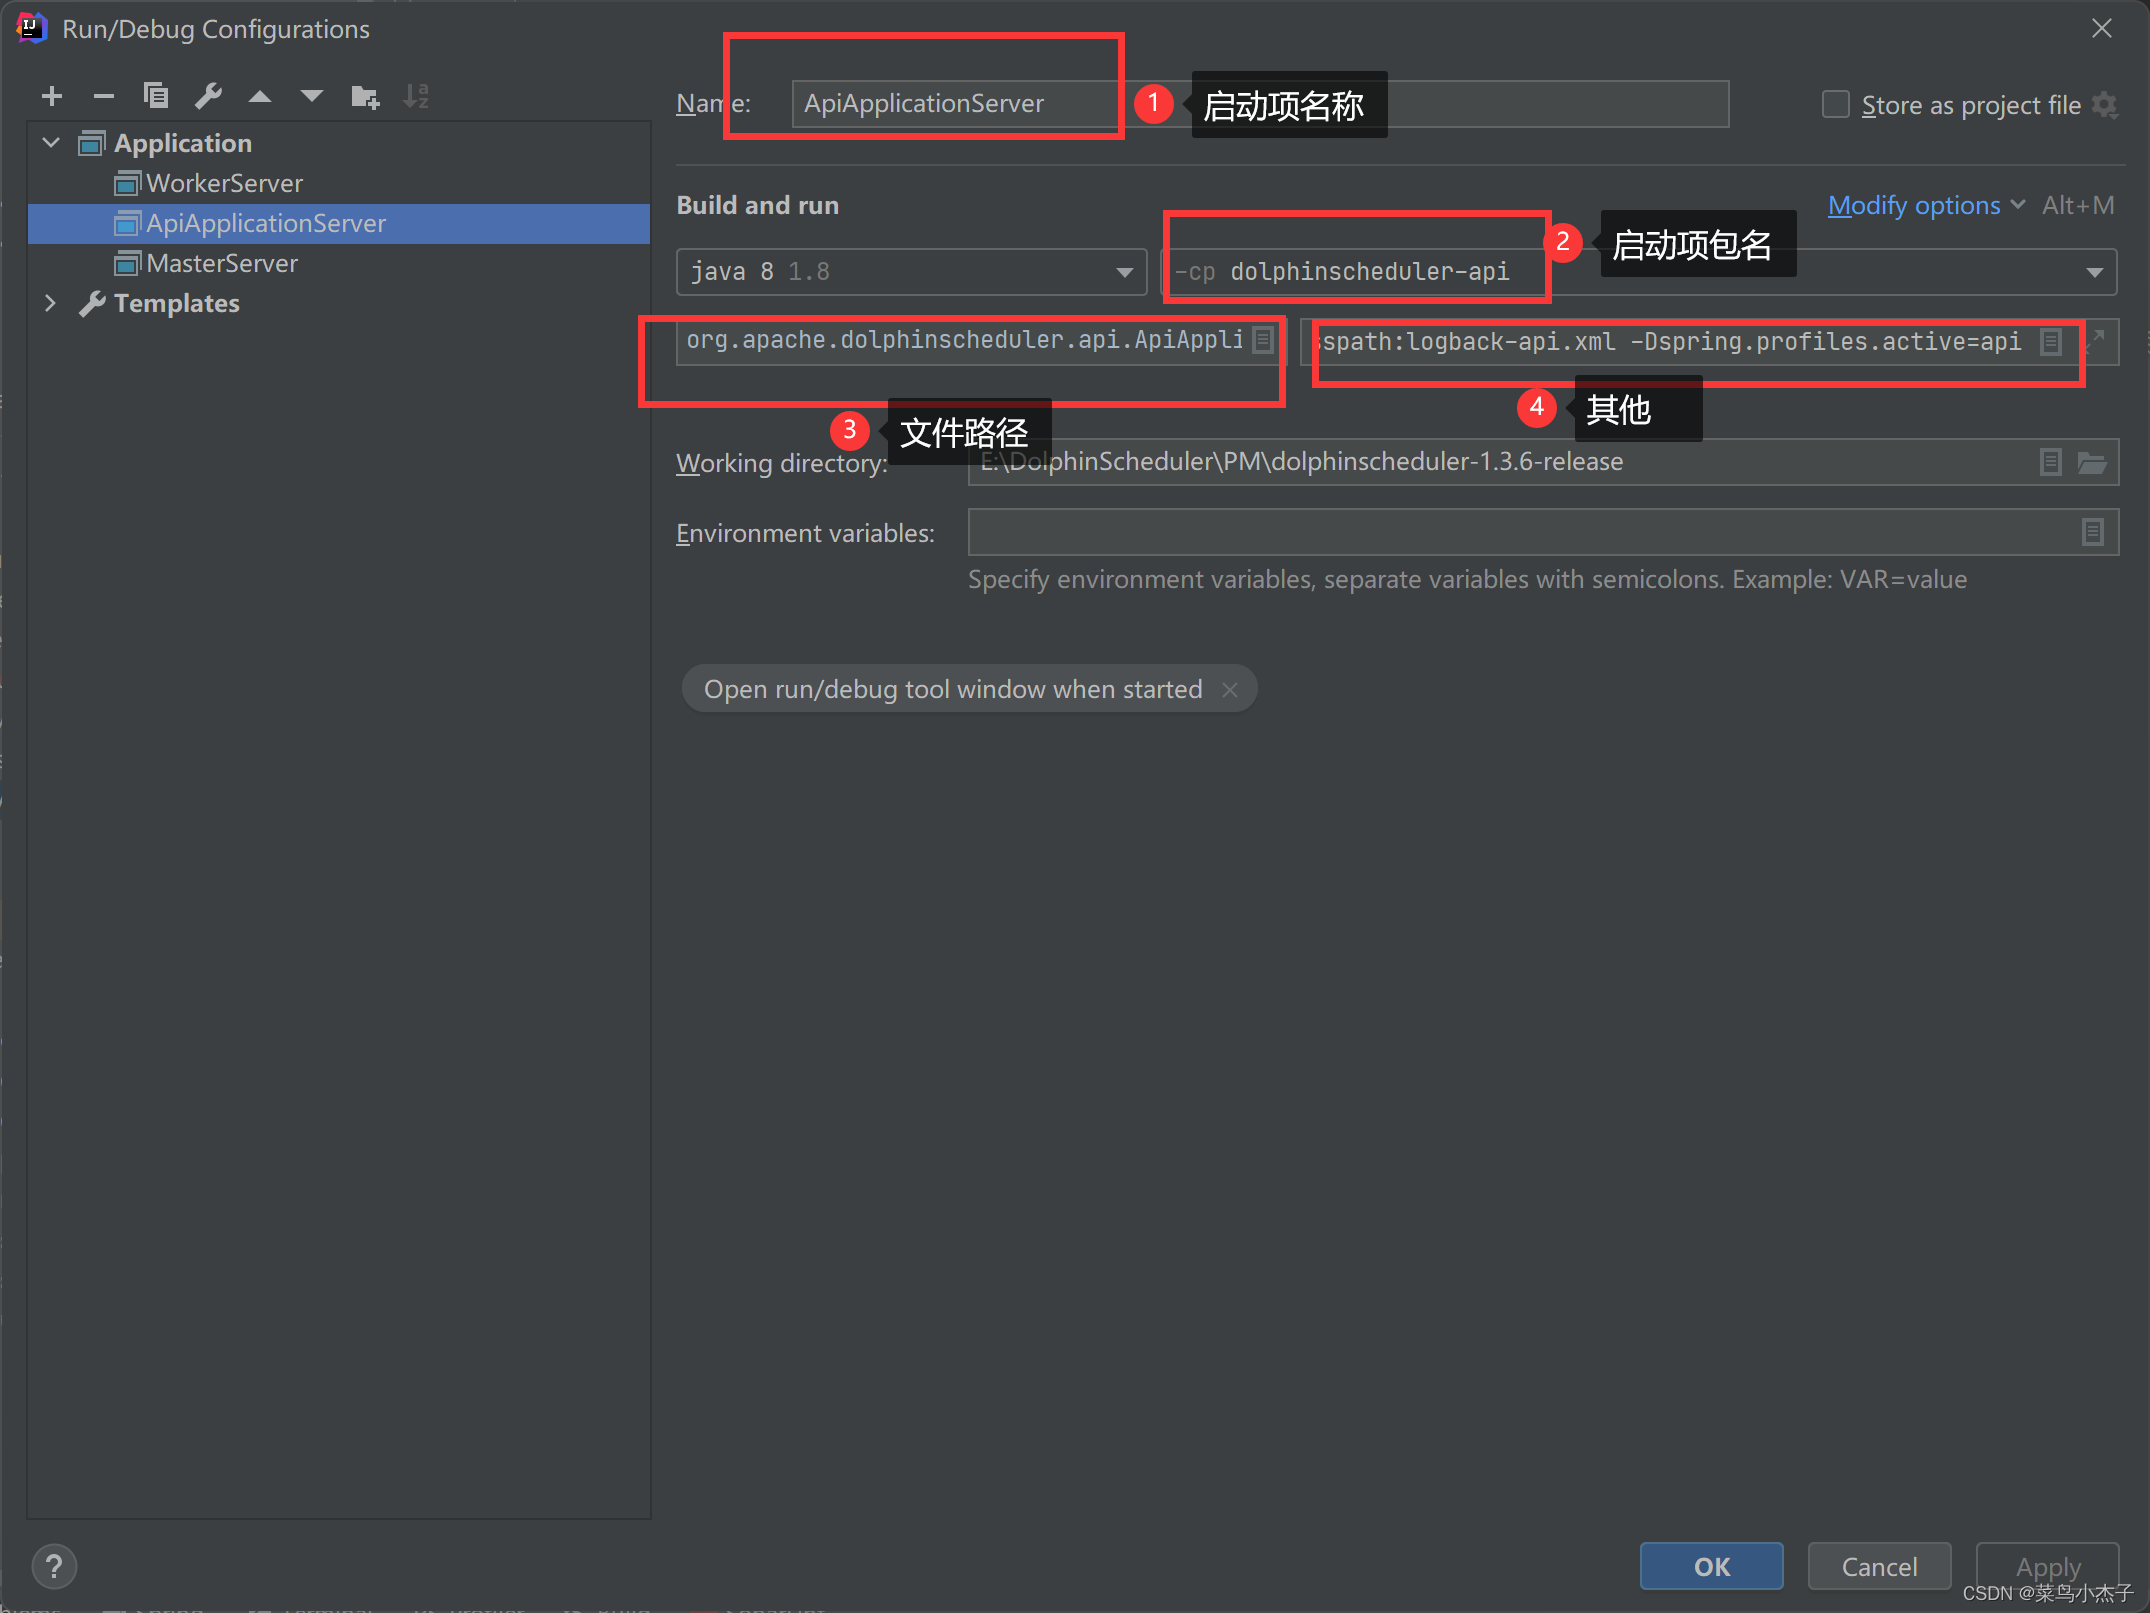
Task: Click the Remove Configuration minus icon
Action: [104, 96]
